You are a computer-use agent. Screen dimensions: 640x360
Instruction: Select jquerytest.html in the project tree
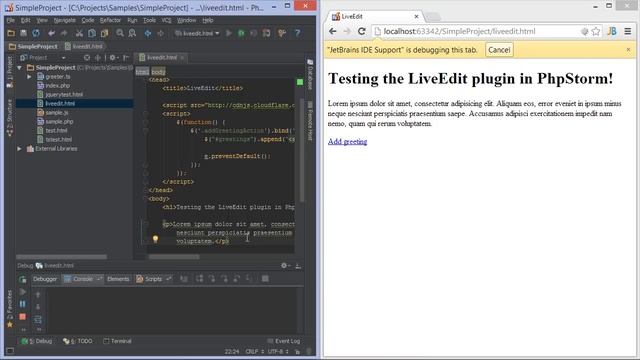(64, 94)
